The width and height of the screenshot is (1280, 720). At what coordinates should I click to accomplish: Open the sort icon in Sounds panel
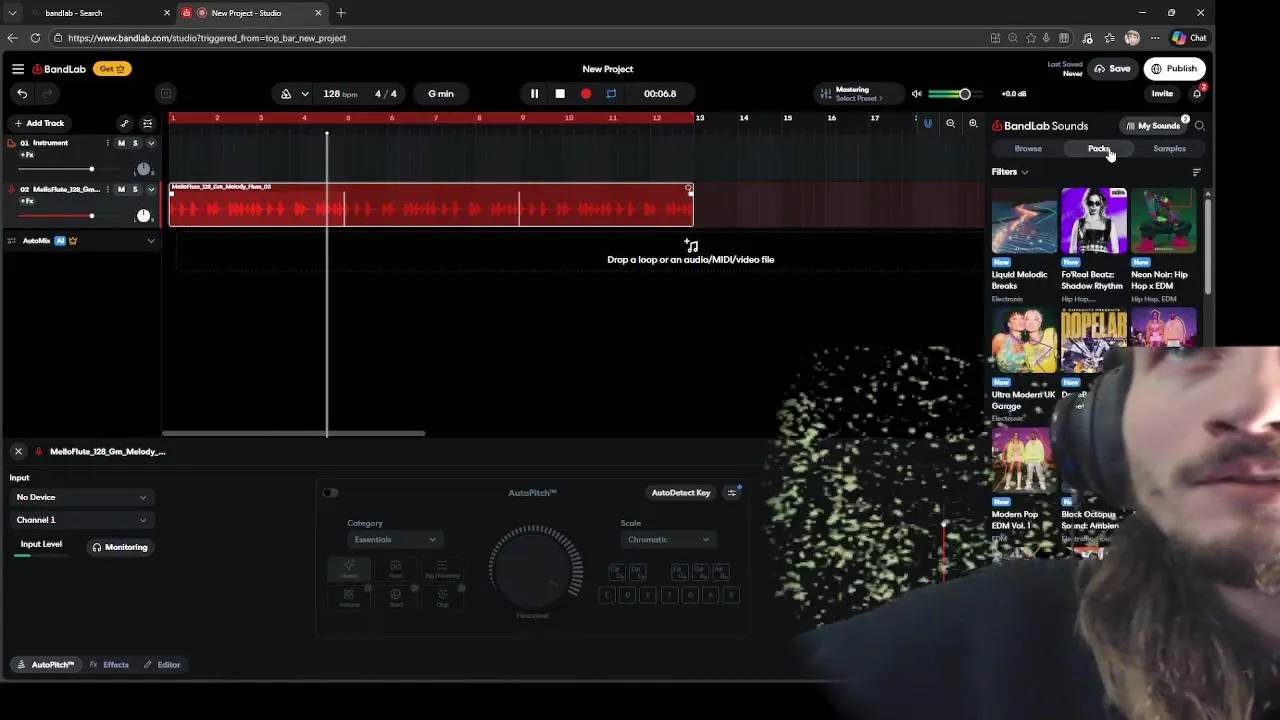coord(1196,172)
